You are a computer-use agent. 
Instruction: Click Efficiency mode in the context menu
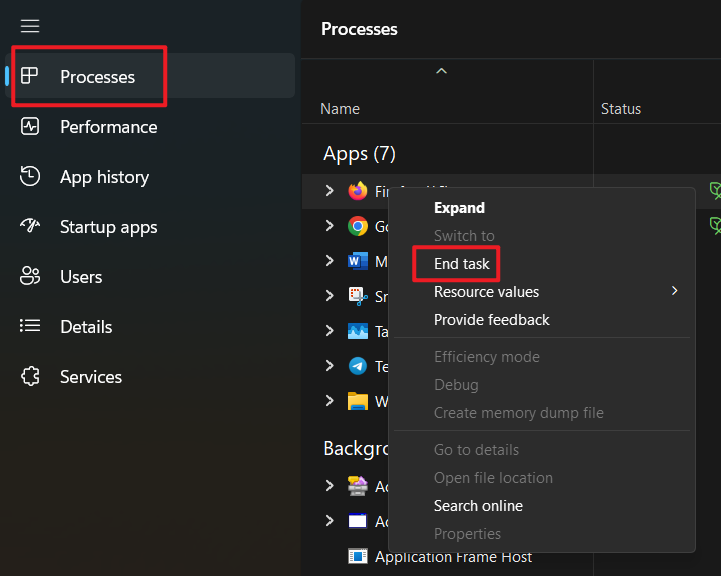point(486,357)
